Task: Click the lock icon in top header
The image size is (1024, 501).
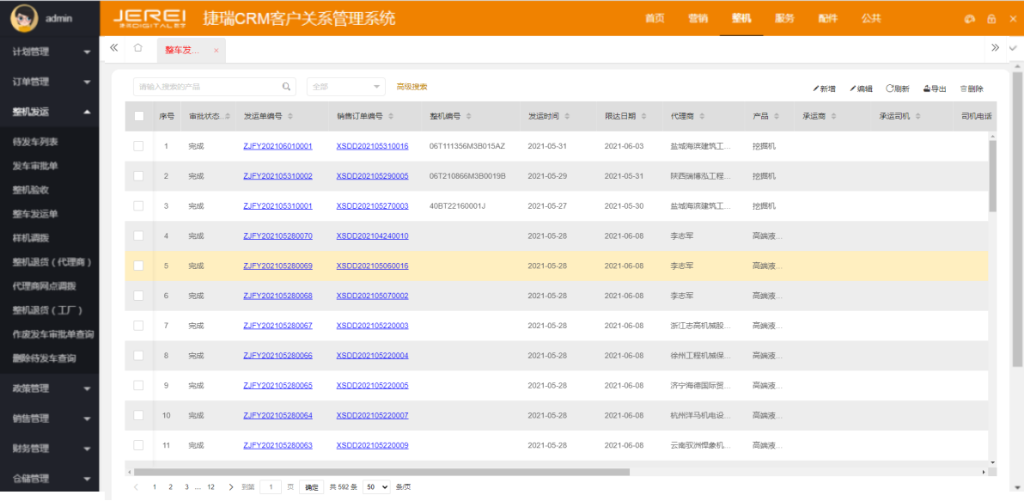Action: 991,19
